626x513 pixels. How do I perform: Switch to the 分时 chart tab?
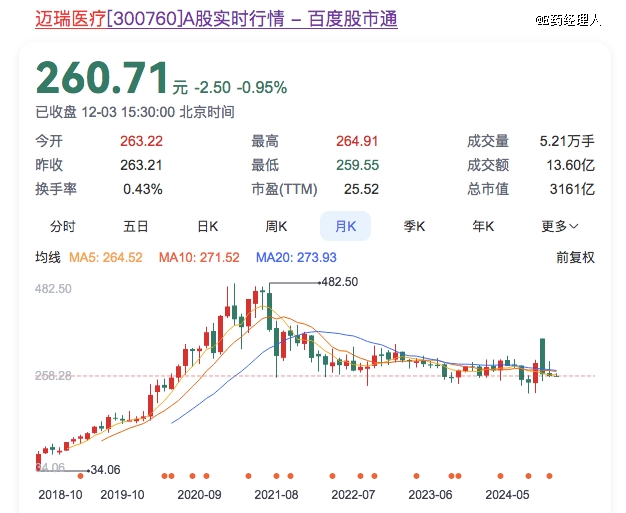point(62,226)
